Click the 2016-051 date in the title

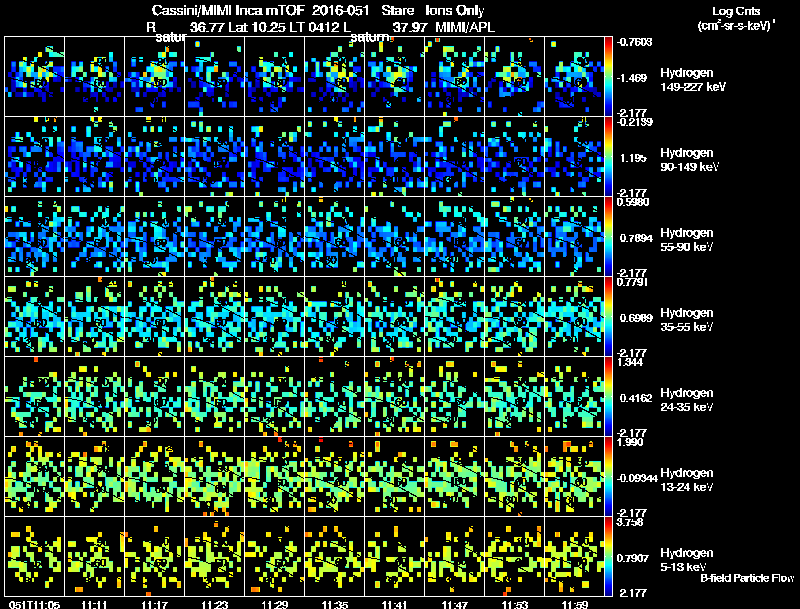click(x=340, y=11)
